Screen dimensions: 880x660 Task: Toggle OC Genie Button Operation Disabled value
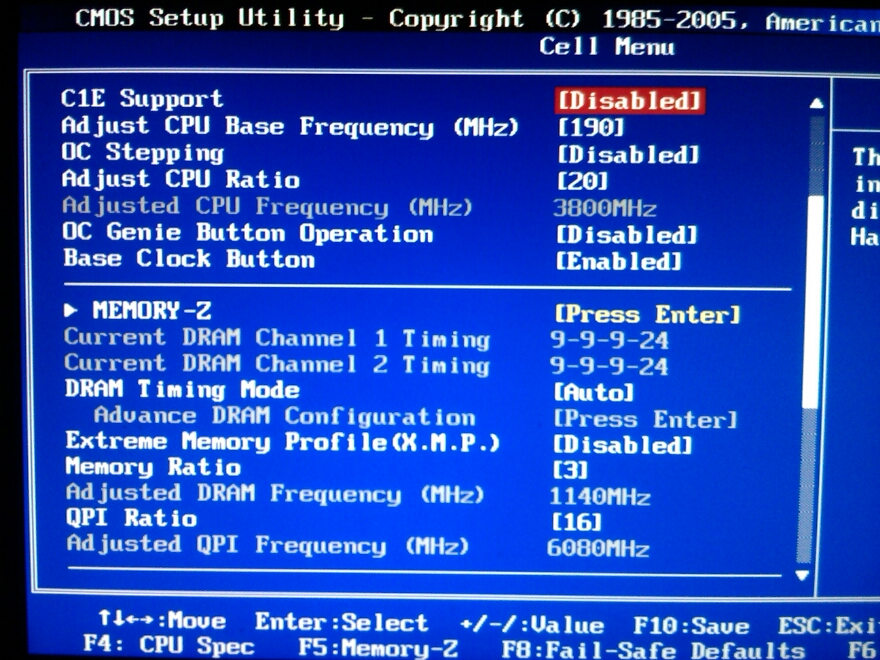(626, 235)
